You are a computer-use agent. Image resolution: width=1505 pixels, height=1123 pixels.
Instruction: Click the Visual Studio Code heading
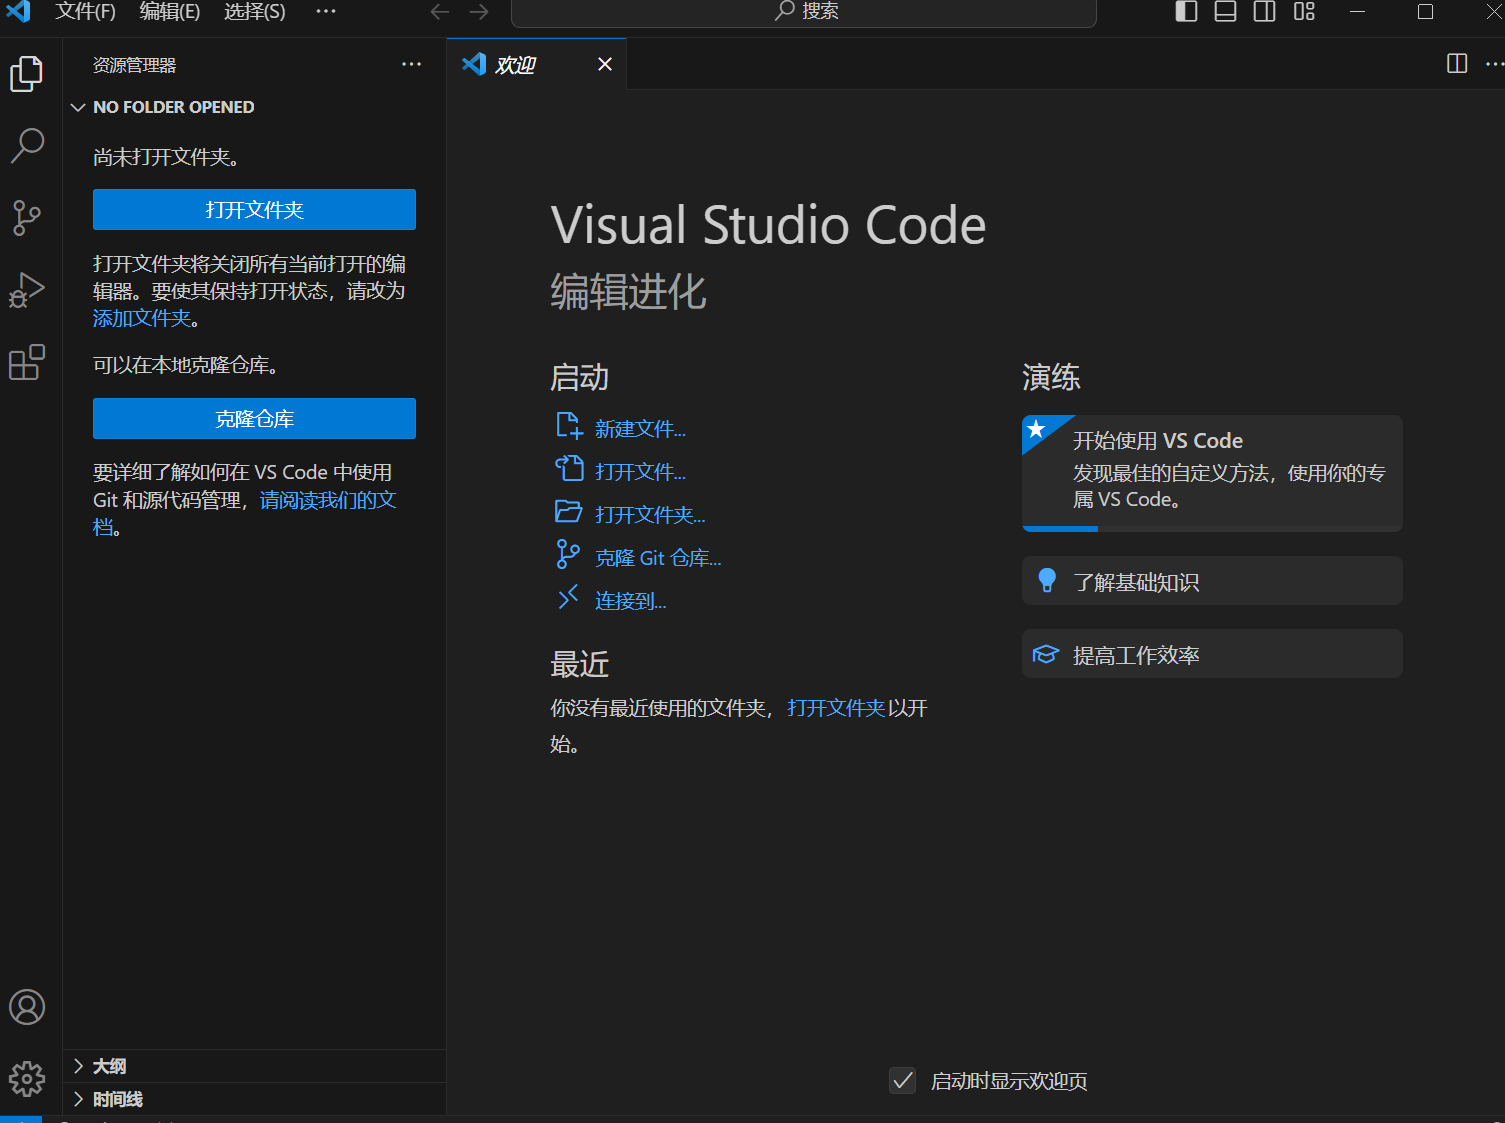pyautogui.click(x=768, y=225)
